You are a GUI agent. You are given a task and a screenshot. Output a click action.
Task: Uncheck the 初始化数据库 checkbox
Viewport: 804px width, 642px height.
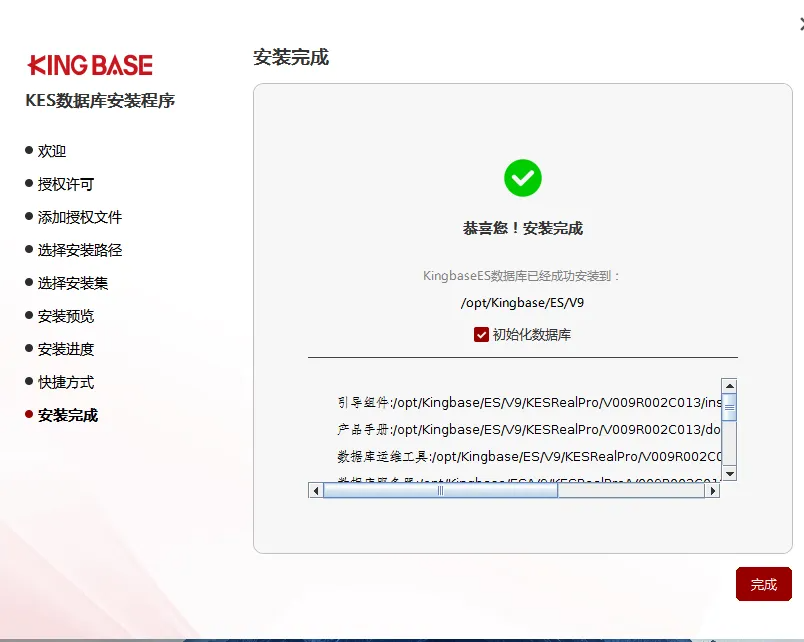point(481,335)
